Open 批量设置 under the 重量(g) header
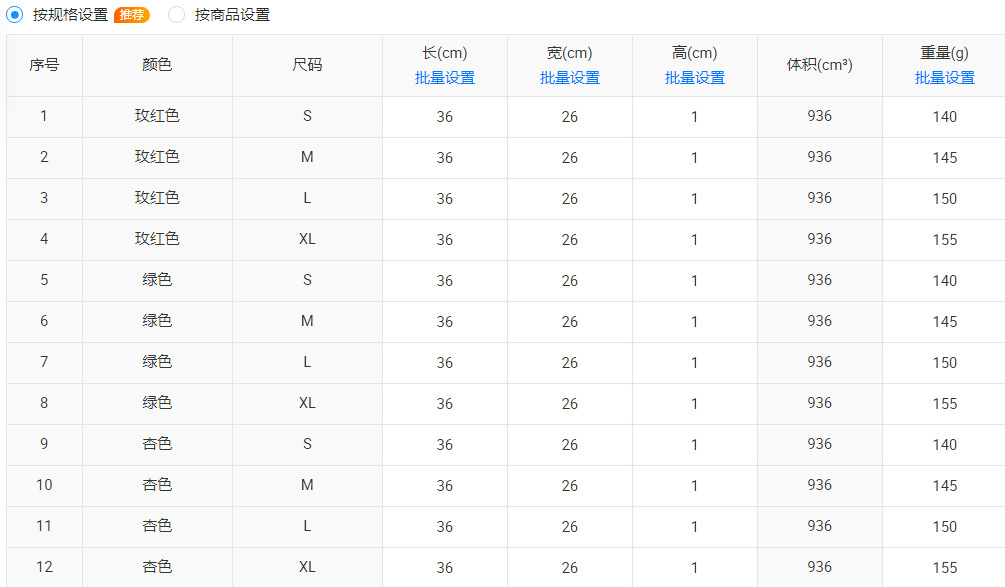1005x587 pixels. click(944, 78)
